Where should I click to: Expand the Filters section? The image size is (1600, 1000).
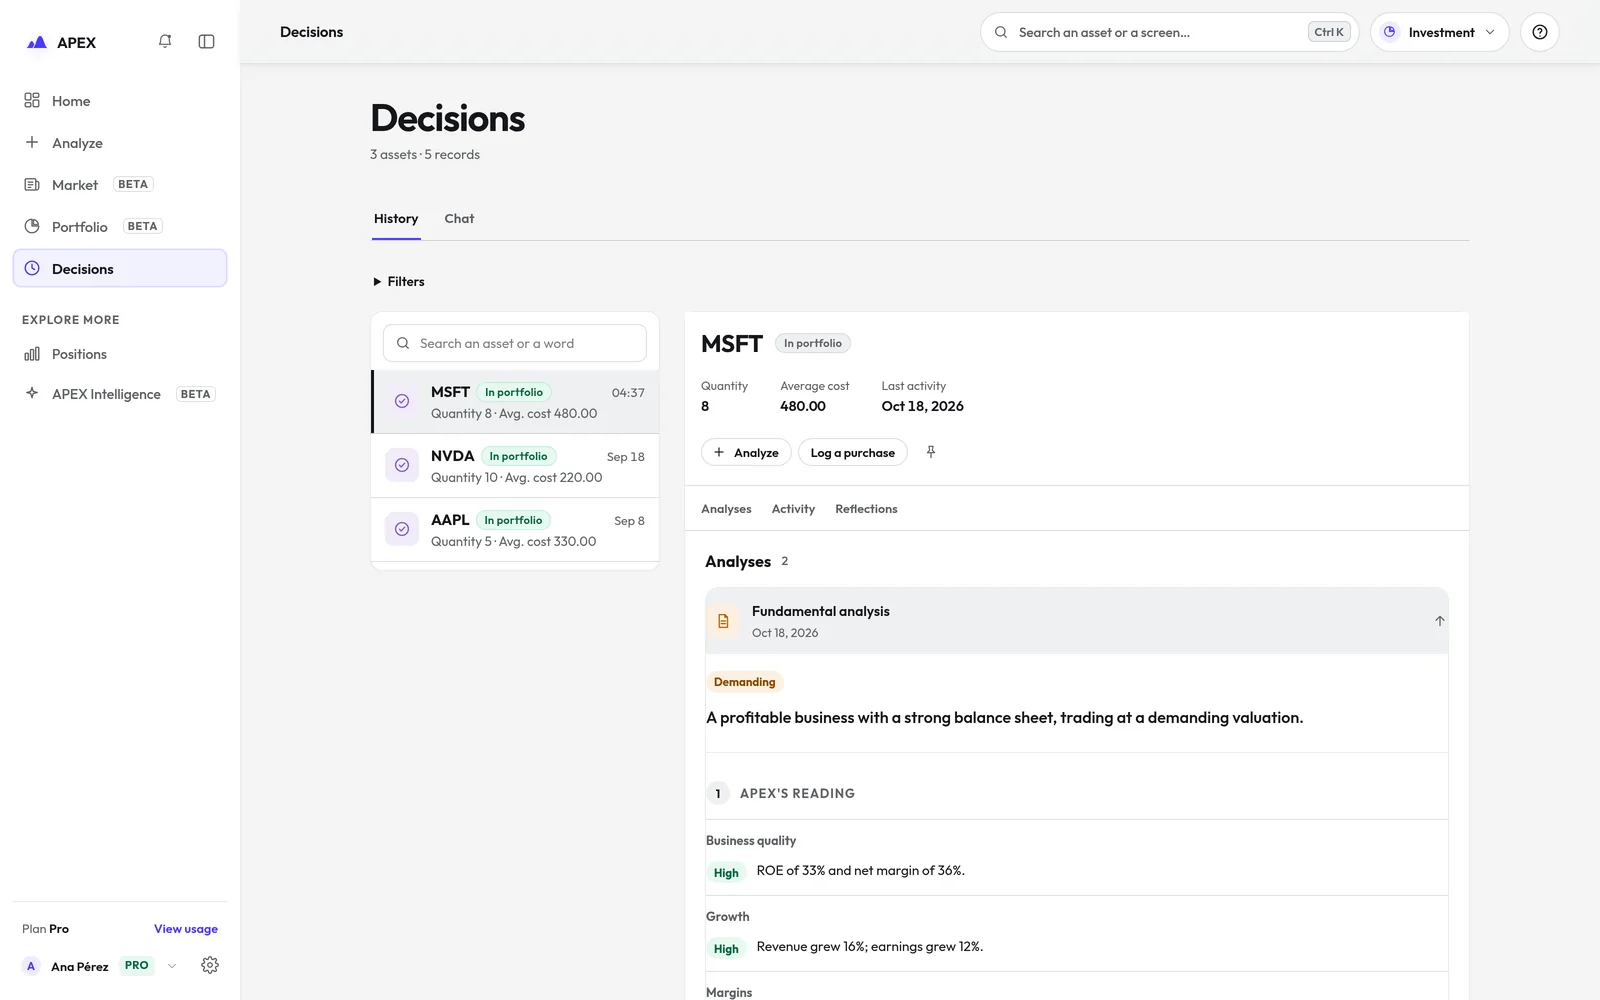point(399,282)
